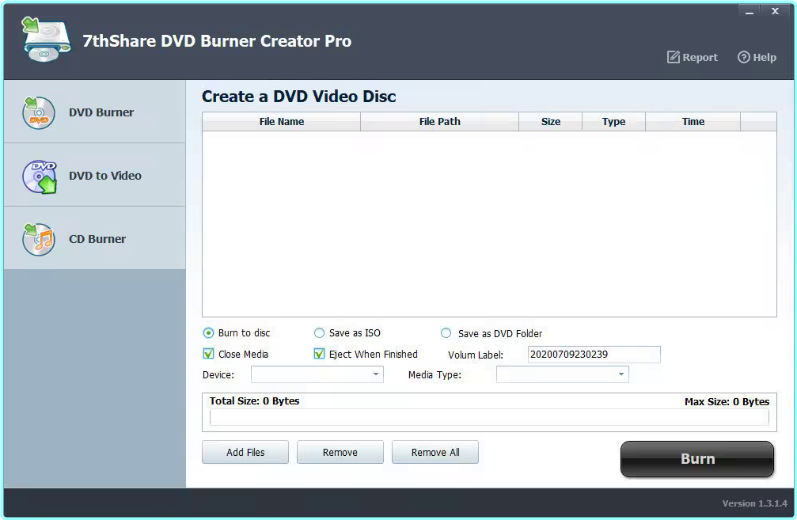
Task: Click the Volum Label input field
Action: click(594, 354)
